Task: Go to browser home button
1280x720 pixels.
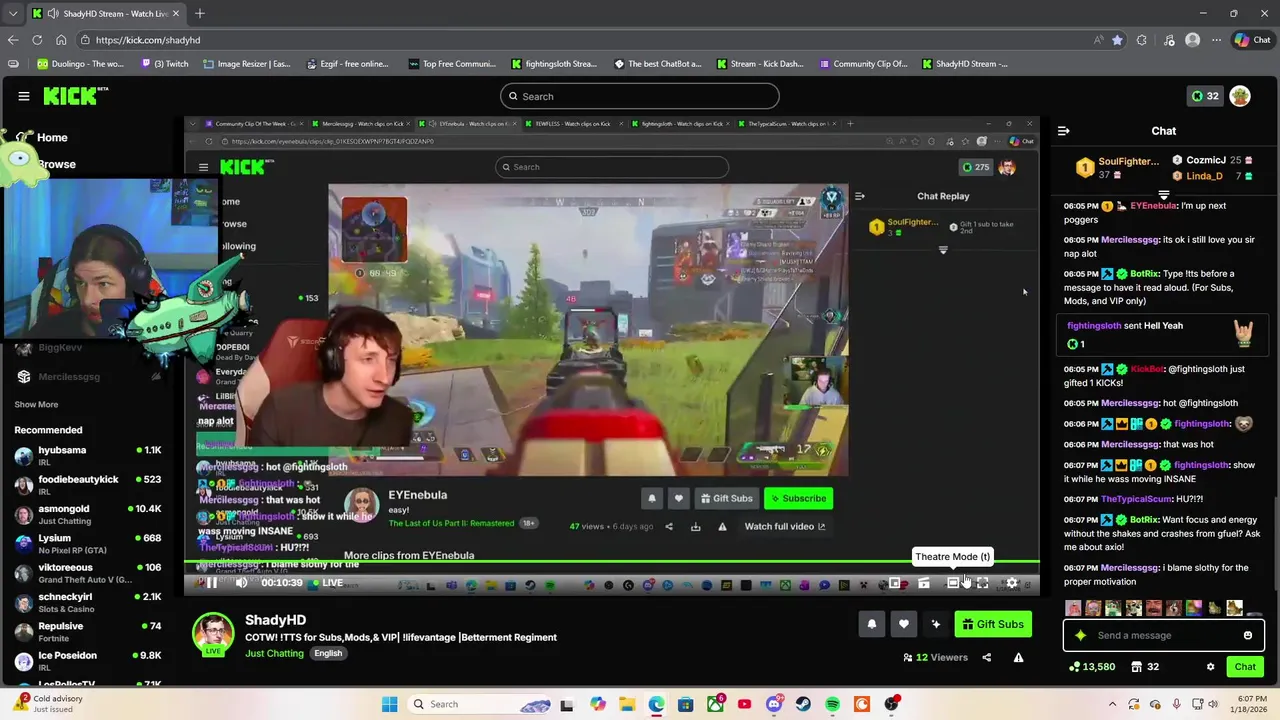Action: 61,40
